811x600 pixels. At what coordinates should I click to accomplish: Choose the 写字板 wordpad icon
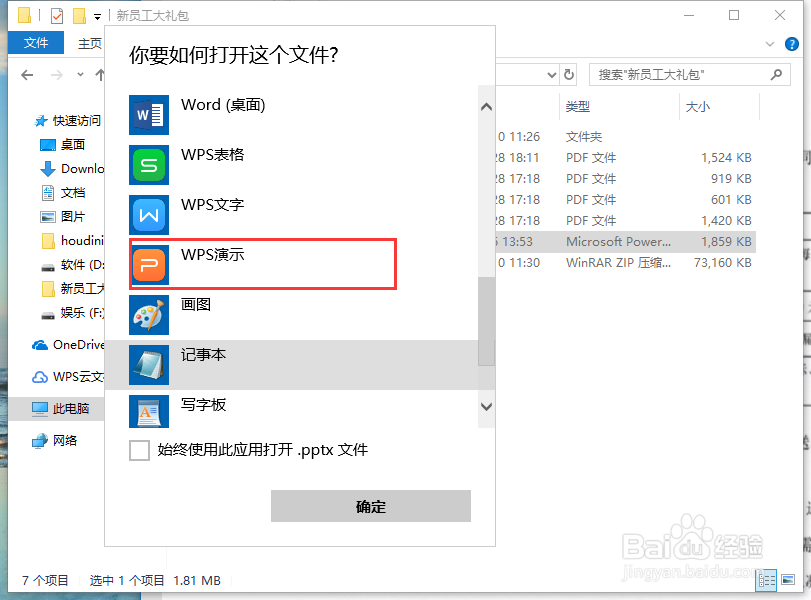(149, 411)
